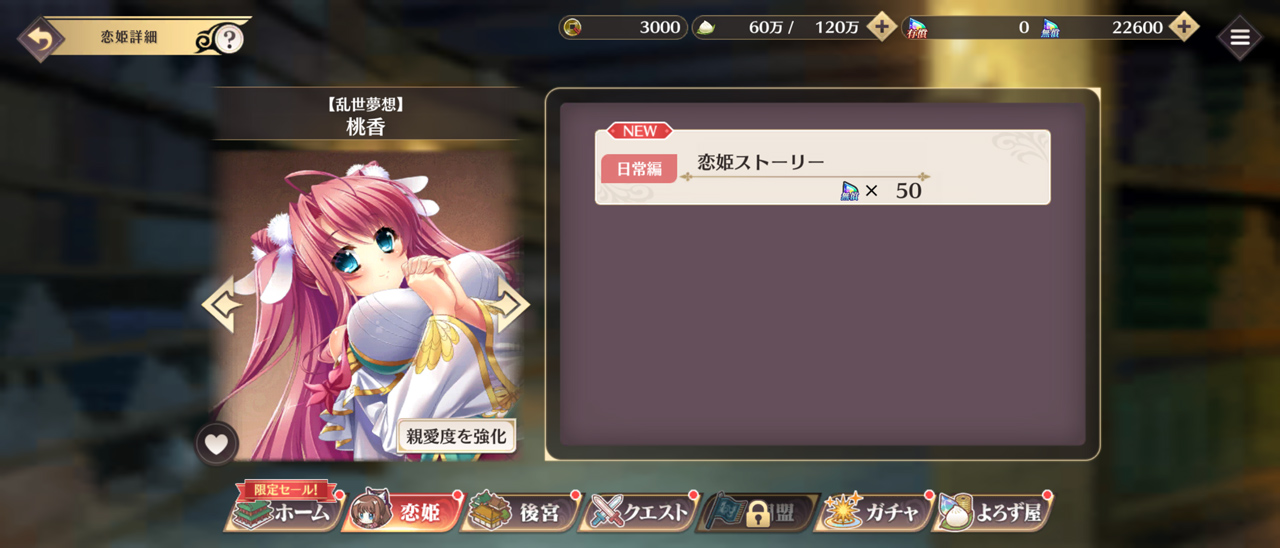Image resolution: width=1280 pixels, height=548 pixels.
Task: Add more rice with the plus button
Action: pos(881,27)
